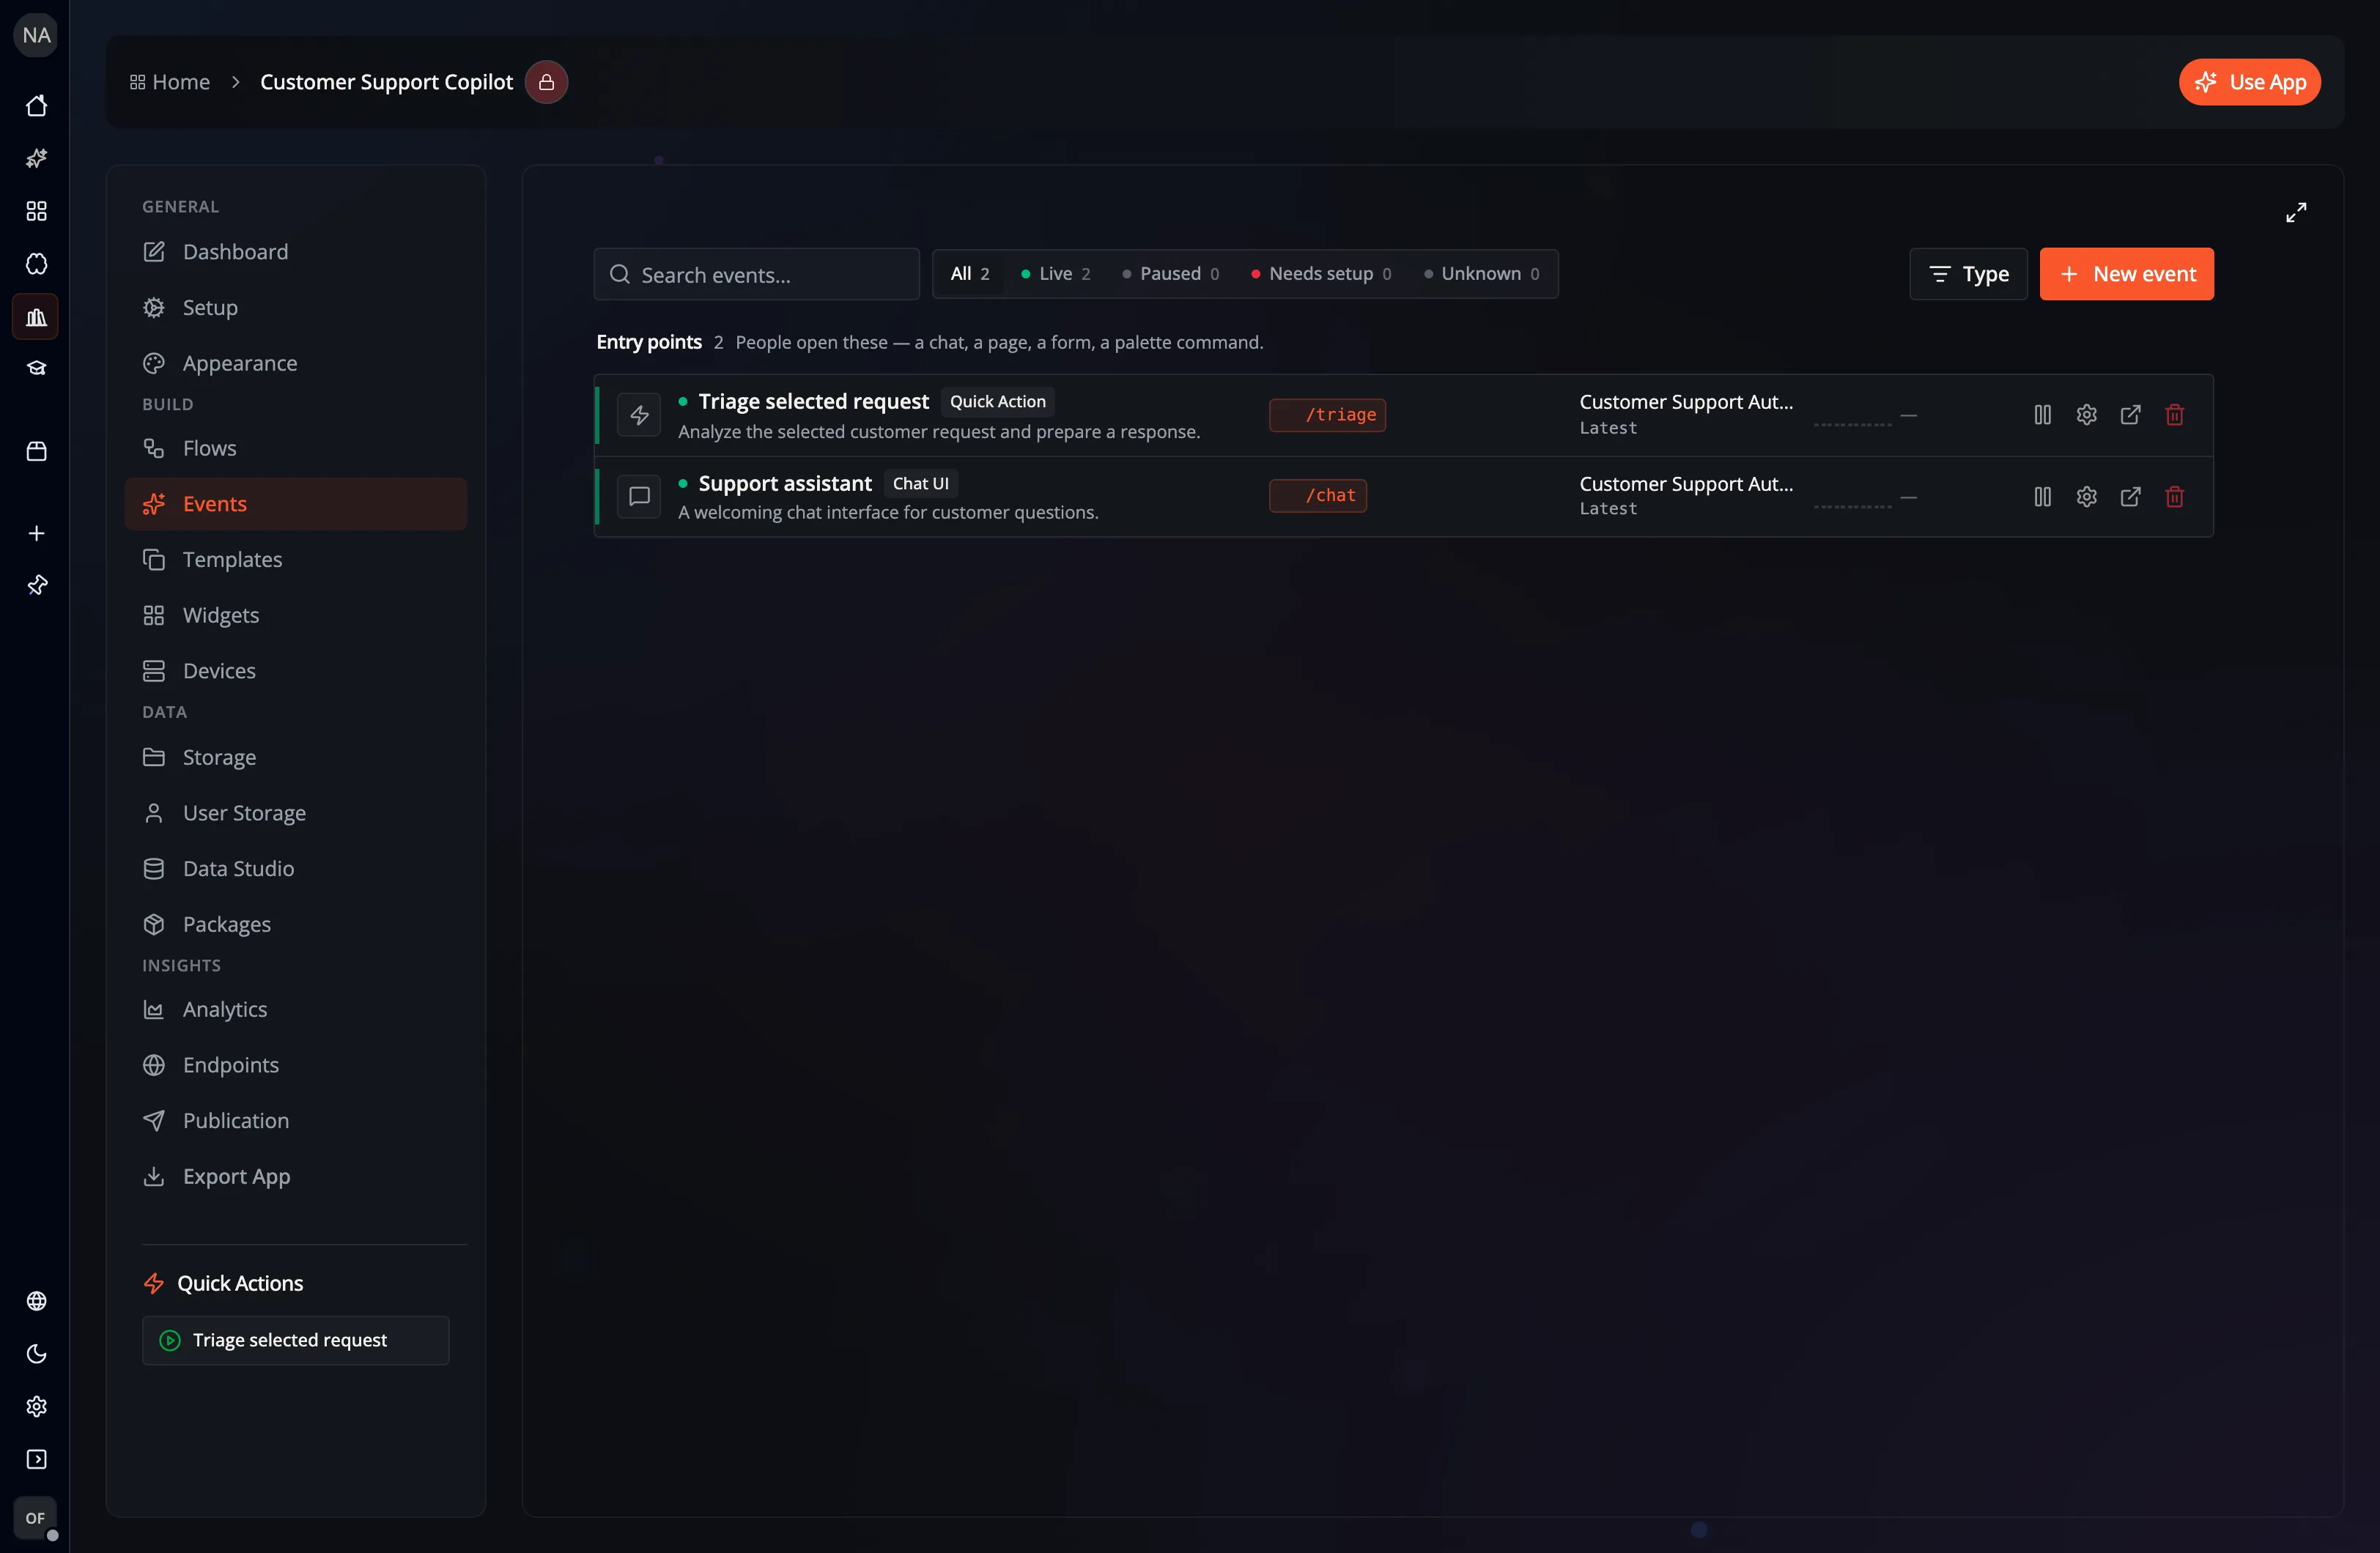Click the NA avatar at top left
This screenshot has height=1553, width=2380.
click(x=36, y=35)
